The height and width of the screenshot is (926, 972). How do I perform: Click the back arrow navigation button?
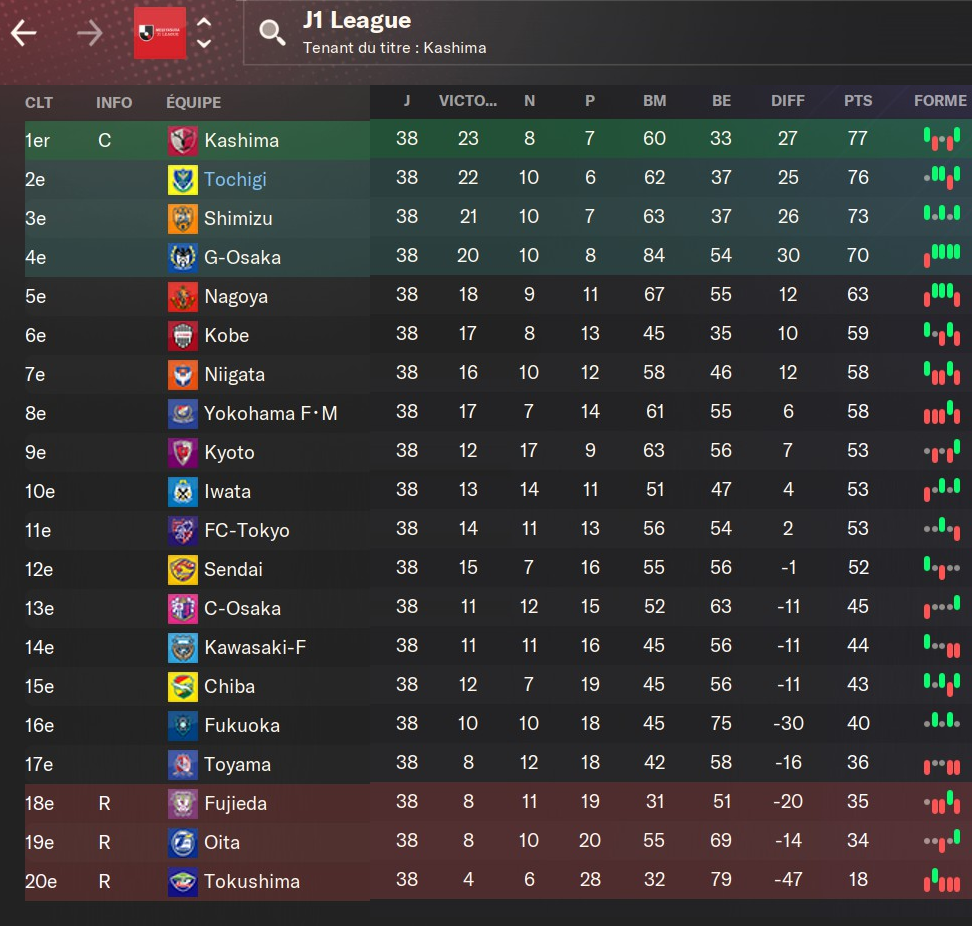click(24, 33)
